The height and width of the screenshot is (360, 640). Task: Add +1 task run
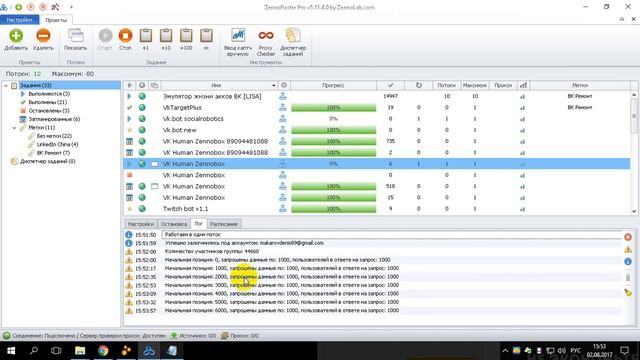pyautogui.click(x=146, y=40)
